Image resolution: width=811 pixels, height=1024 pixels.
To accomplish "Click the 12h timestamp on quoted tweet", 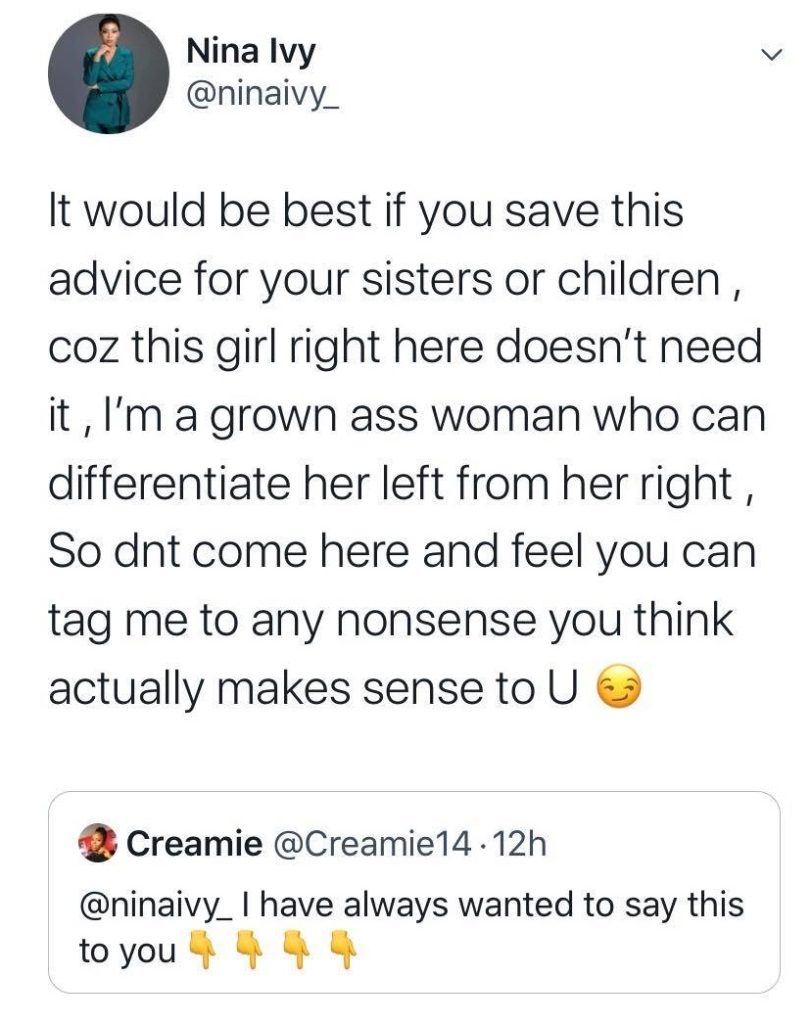I will (518, 846).
